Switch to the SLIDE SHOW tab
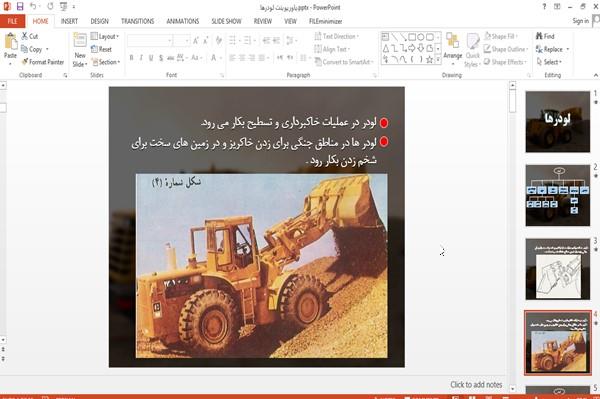The image size is (600, 399). (x=227, y=21)
